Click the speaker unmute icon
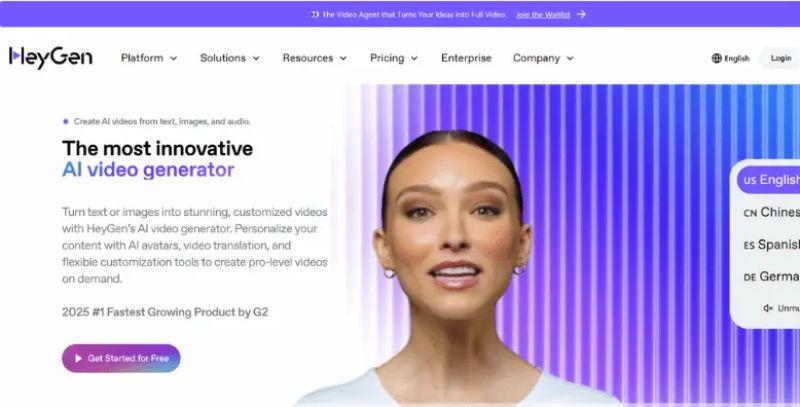The height and width of the screenshot is (407, 800). click(x=768, y=308)
